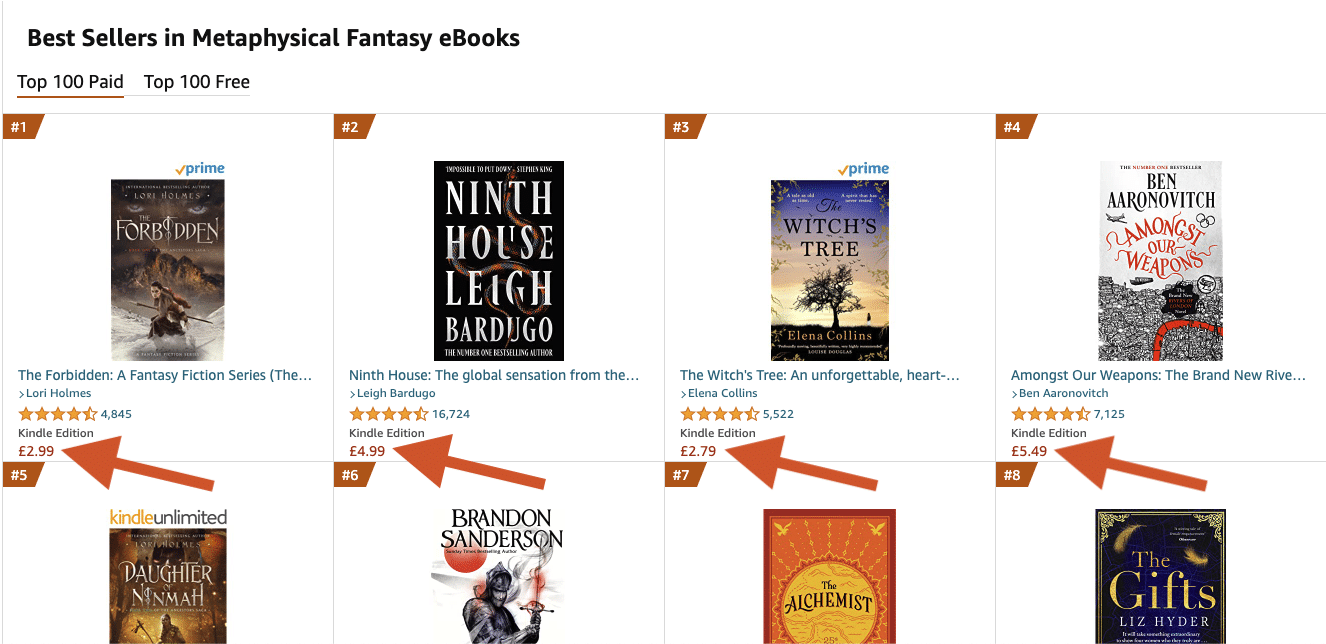The height and width of the screenshot is (644, 1326).
Task: Click the #4 rank ribbon badge
Action: point(1014,126)
